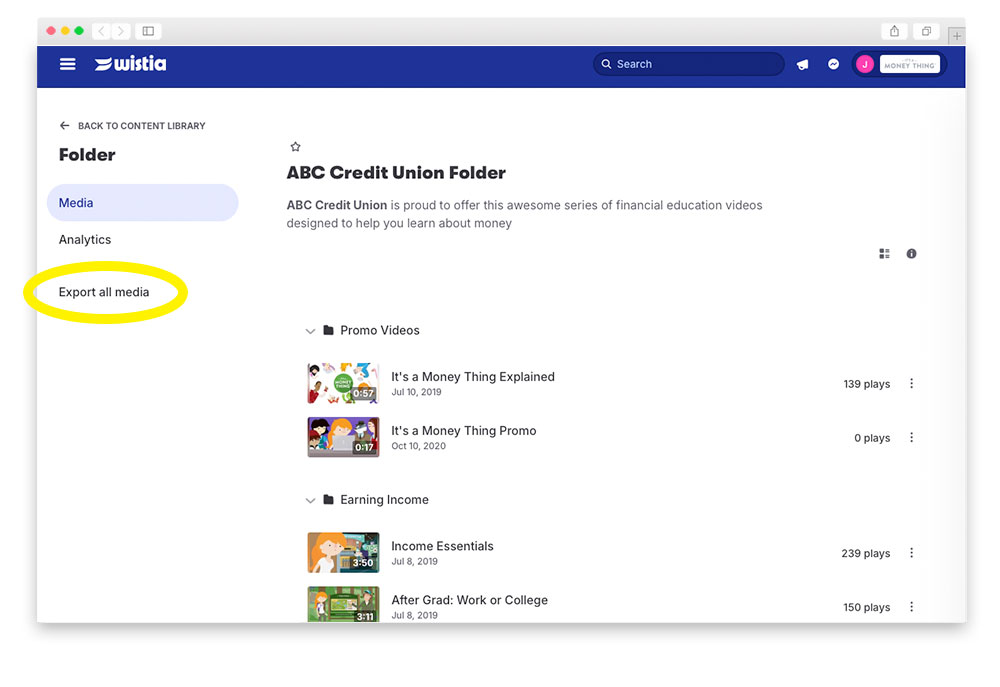Open After Grad: Work or College thumbnail
This screenshot has width=1000, height=687.
[343, 604]
